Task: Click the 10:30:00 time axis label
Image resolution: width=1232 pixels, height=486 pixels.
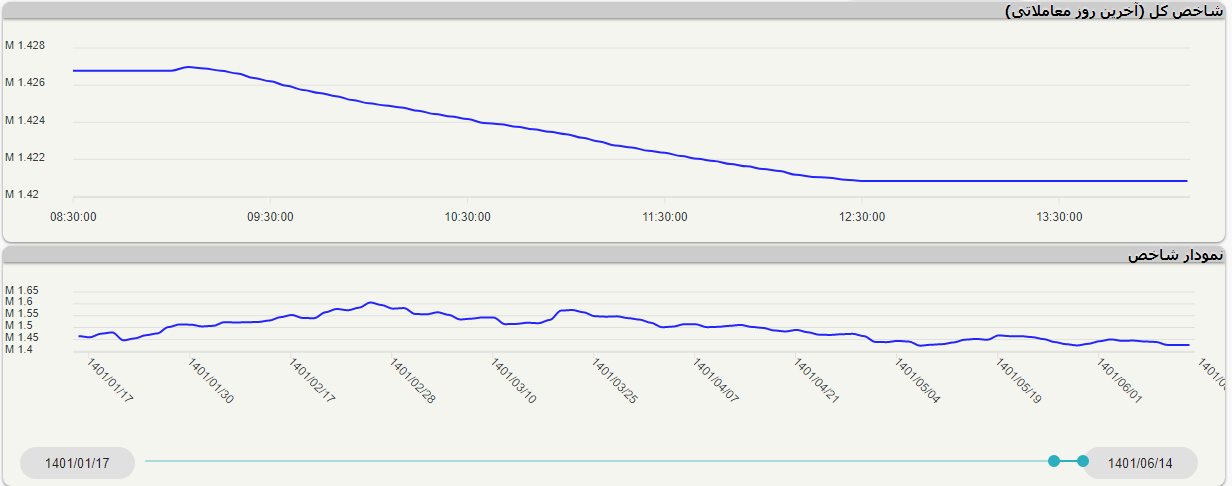Action: click(468, 216)
